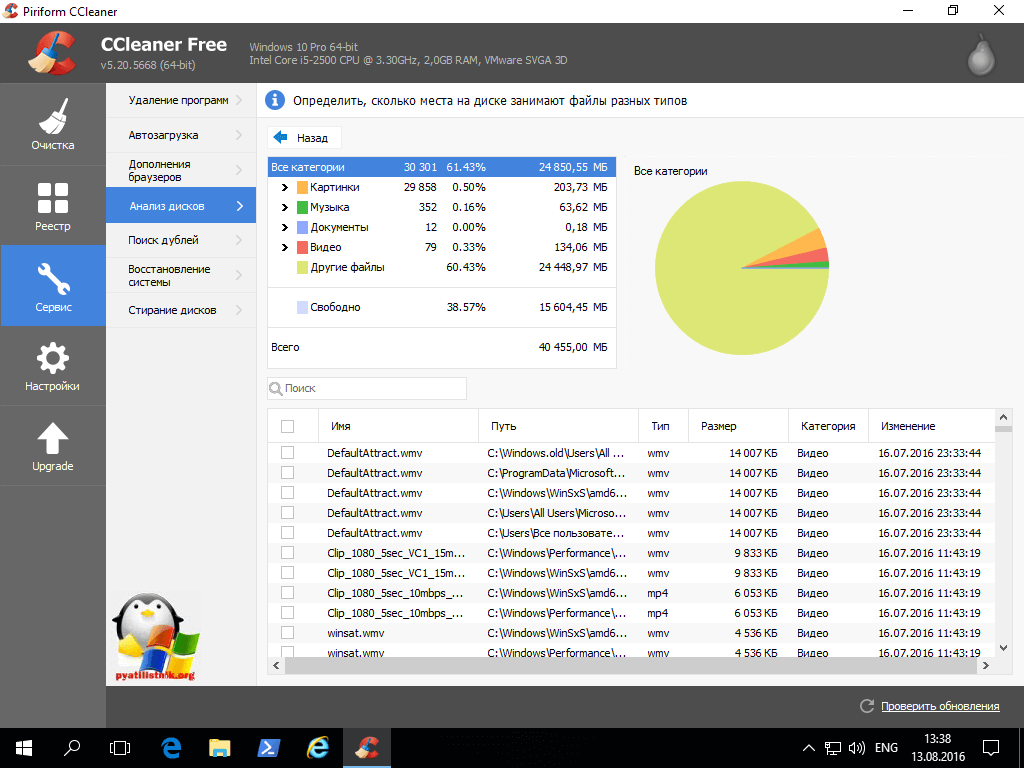
Task: Open File Explorer from taskbar
Action: click(220, 748)
